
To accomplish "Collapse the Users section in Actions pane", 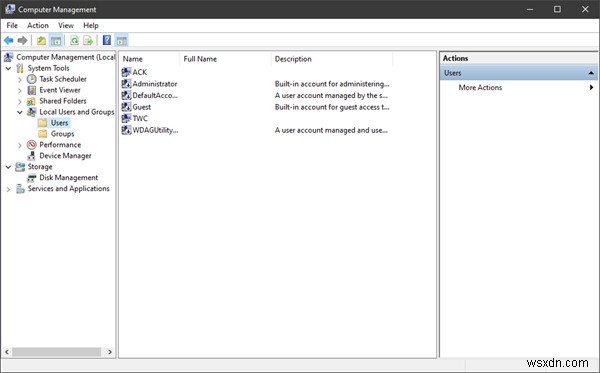I will tap(591, 73).
